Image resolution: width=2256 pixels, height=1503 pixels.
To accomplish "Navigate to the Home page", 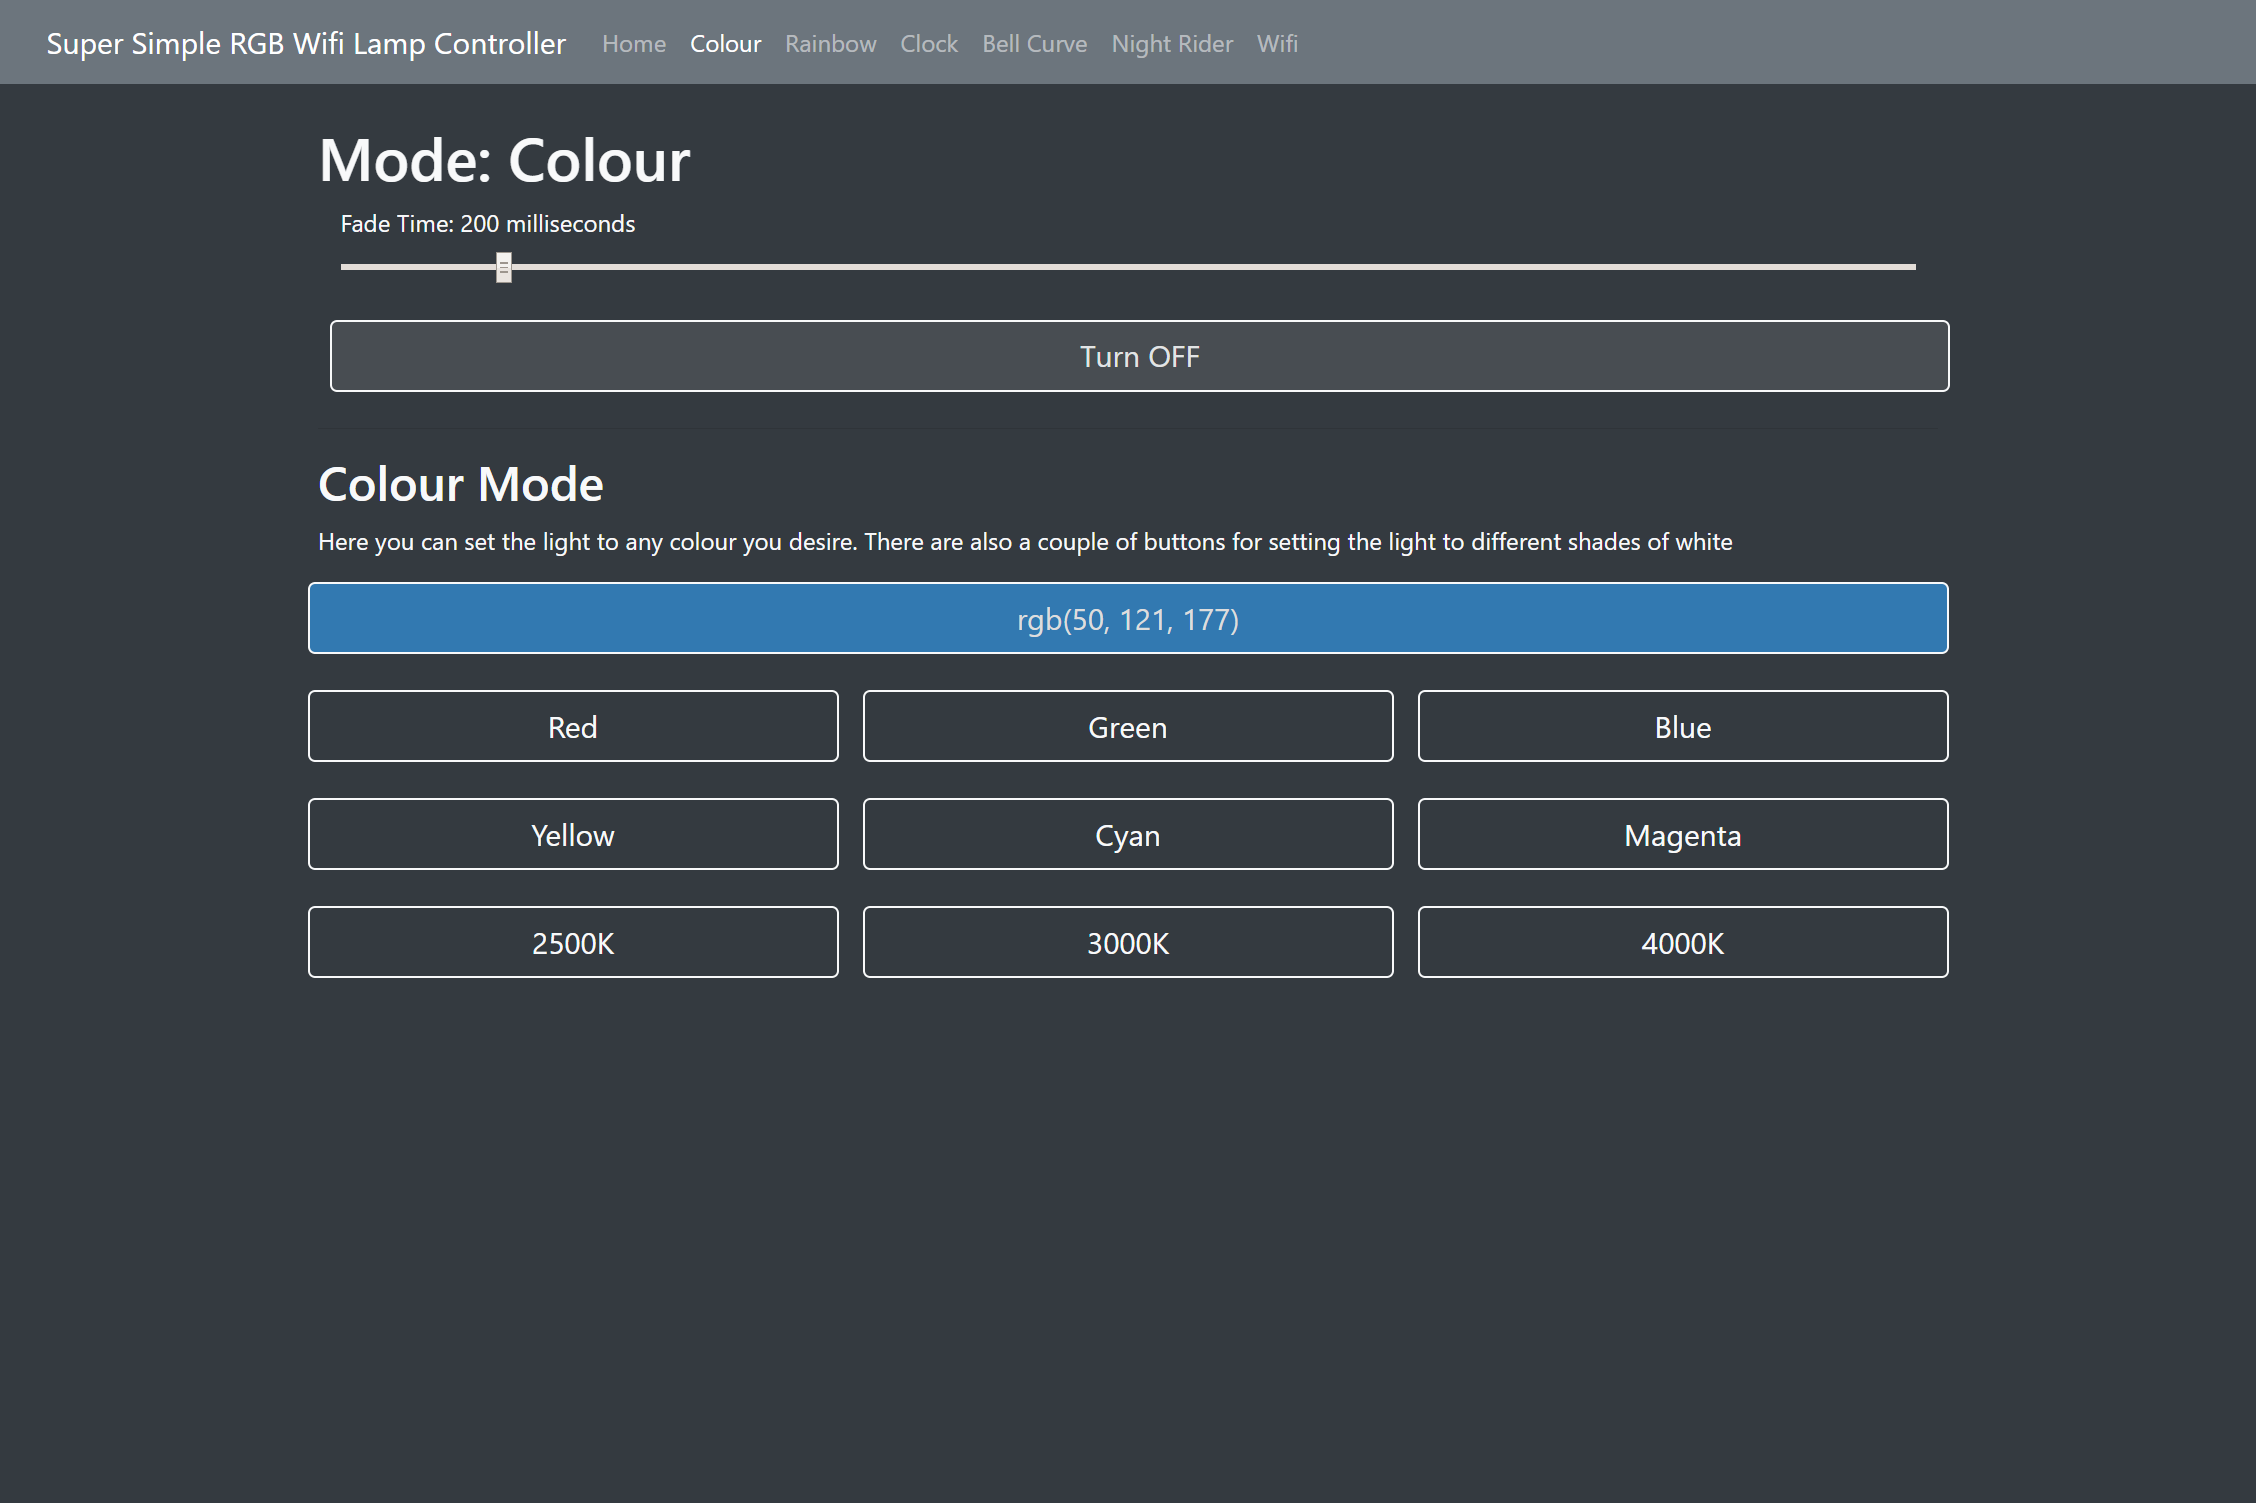I will click(634, 43).
